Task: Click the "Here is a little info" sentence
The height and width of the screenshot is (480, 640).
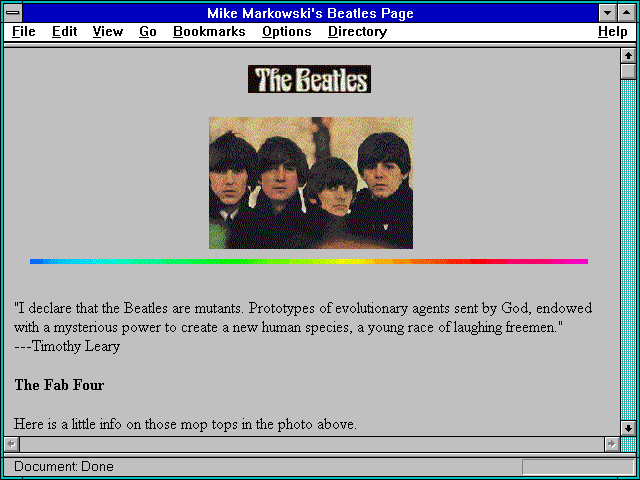Action: (185, 424)
